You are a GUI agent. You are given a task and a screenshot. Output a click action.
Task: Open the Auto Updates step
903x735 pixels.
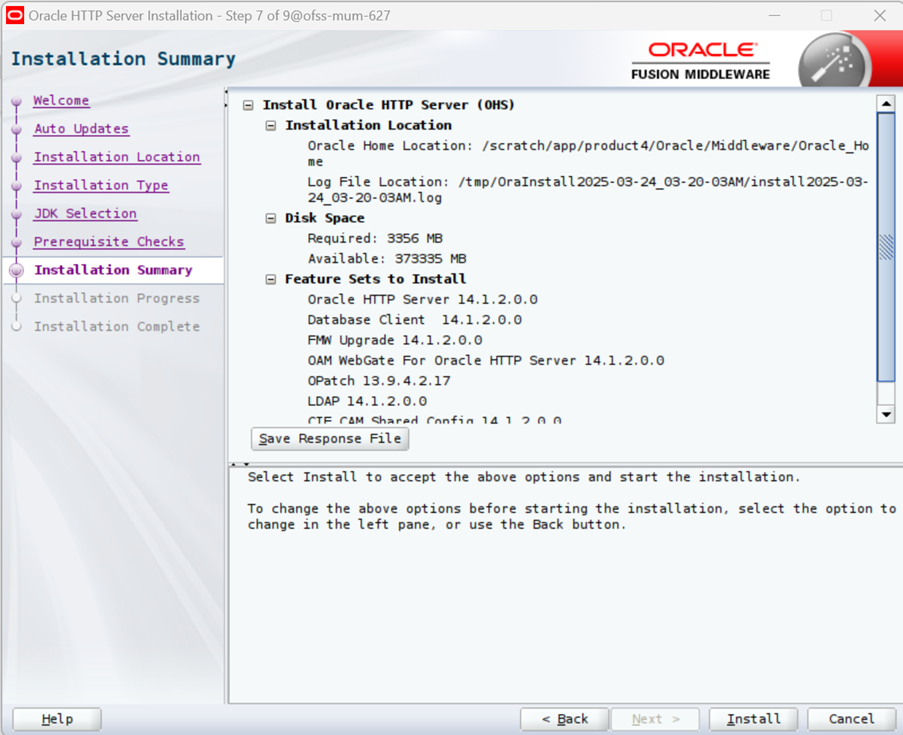[81, 128]
